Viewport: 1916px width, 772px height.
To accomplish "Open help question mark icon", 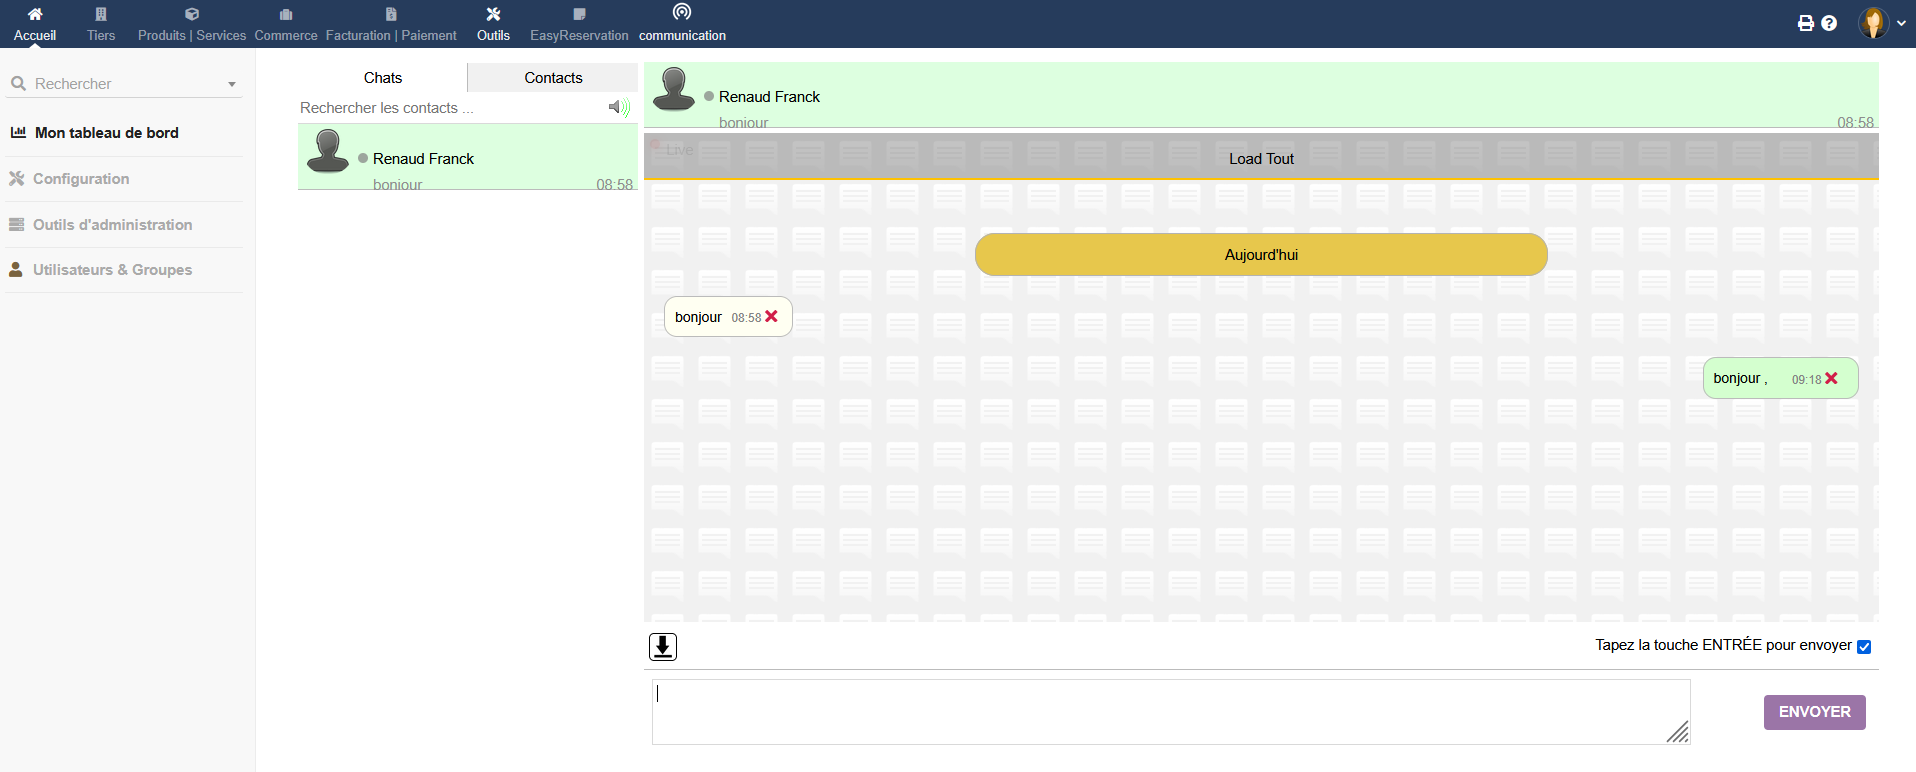I will 1829,23.
